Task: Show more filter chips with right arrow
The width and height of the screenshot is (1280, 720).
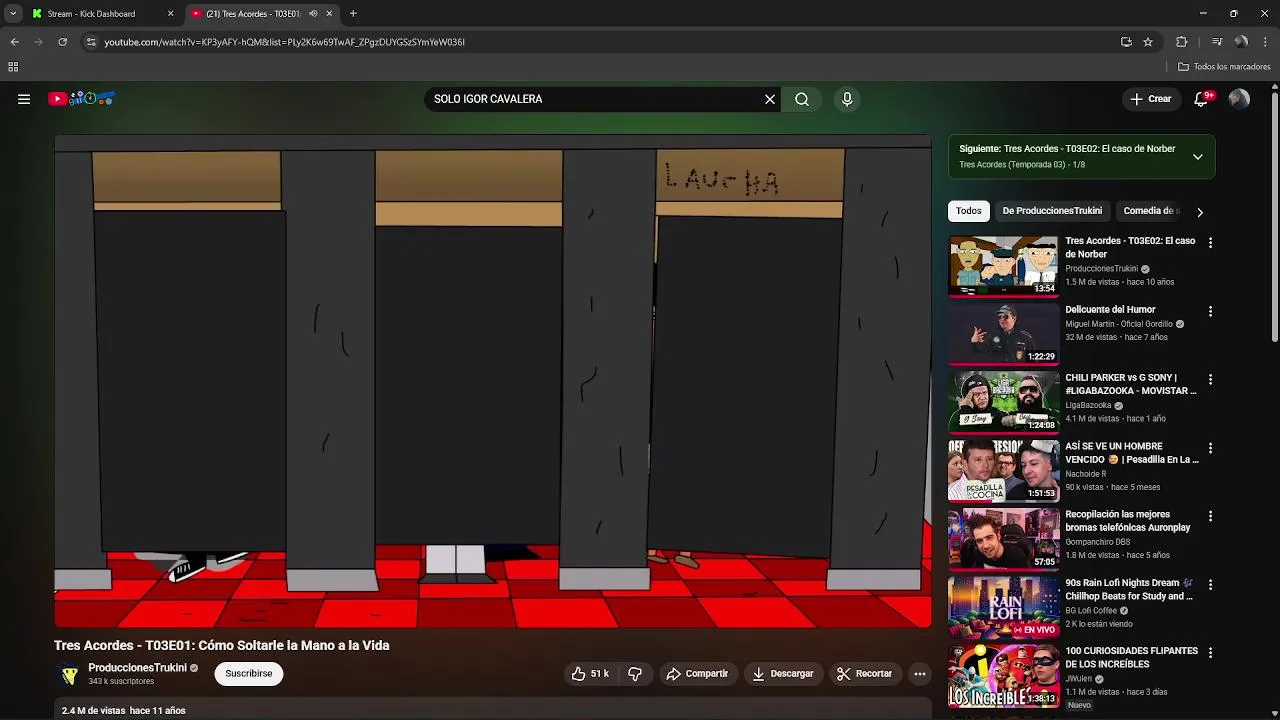Action: pyautogui.click(x=1200, y=212)
